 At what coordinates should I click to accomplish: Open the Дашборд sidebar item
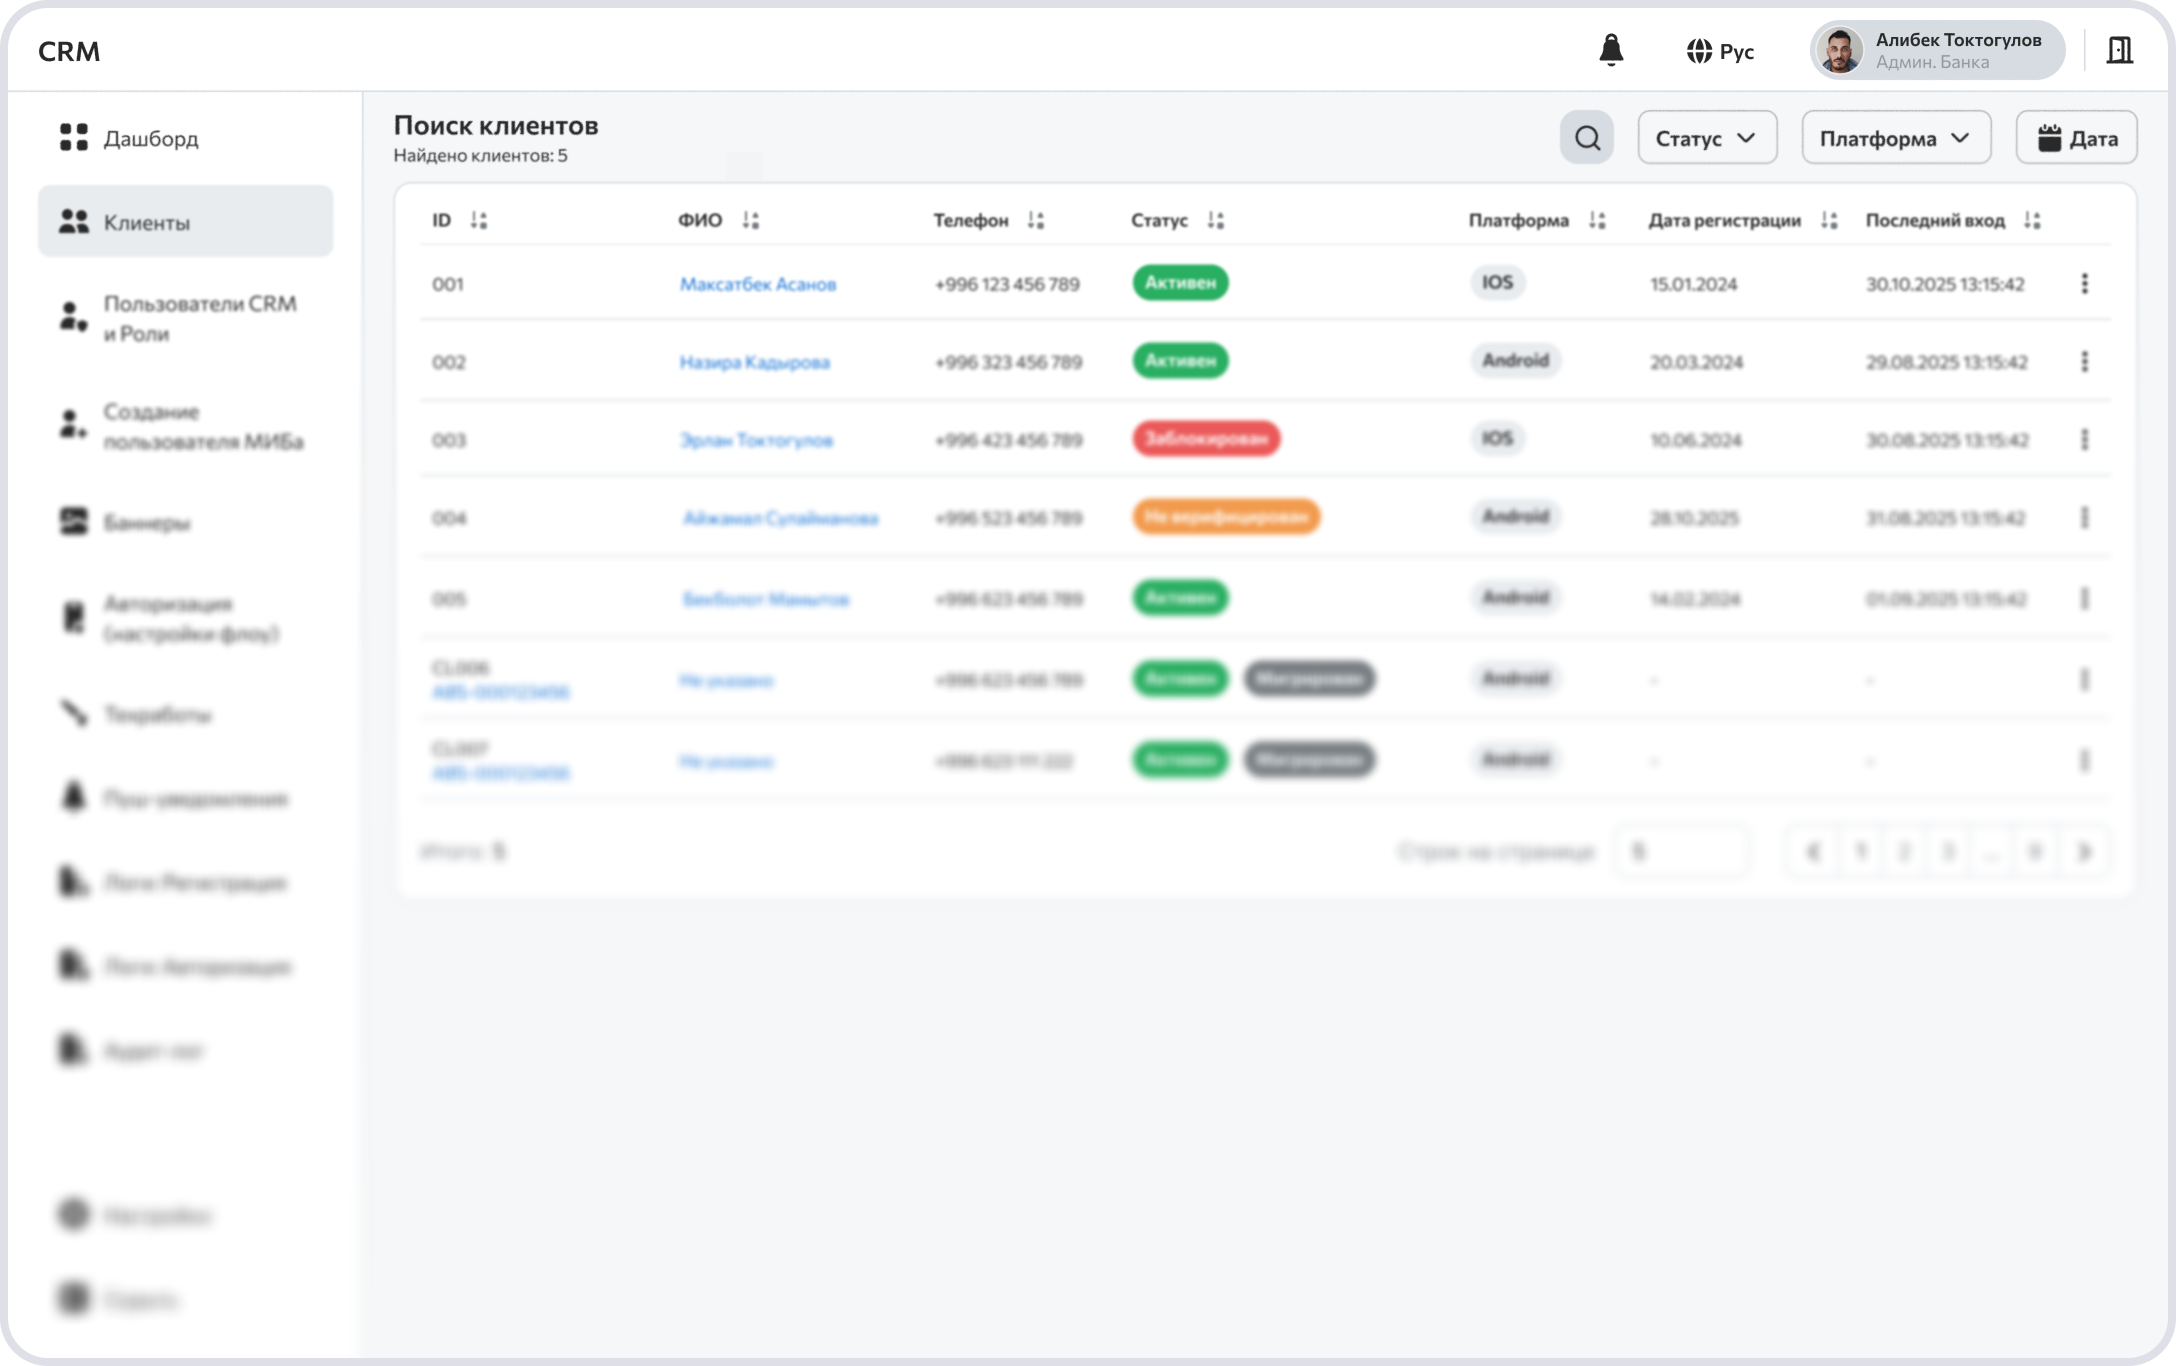[150, 138]
